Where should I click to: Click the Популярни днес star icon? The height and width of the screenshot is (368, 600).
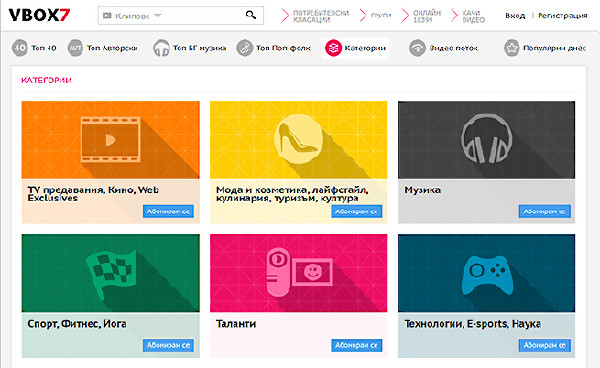pyautogui.click(x=512, y=48)
